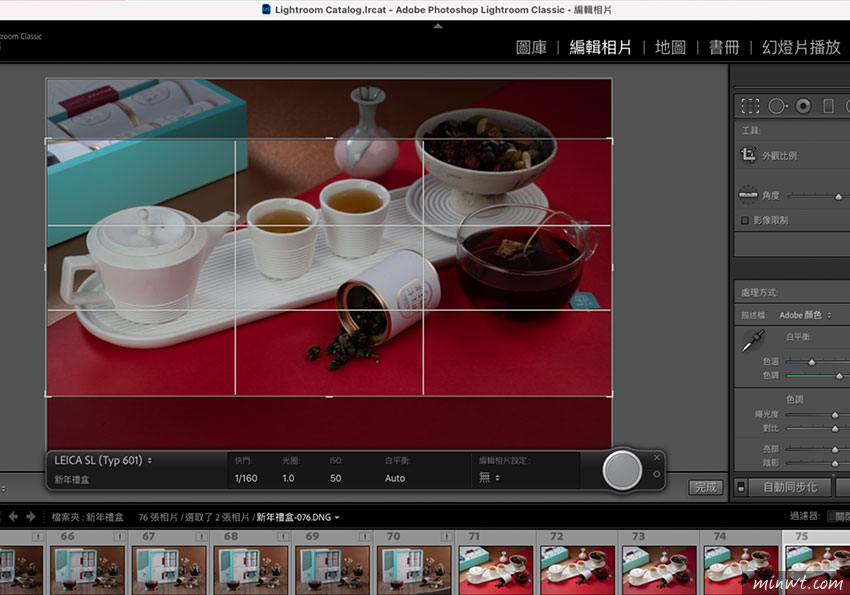
Task: Switch to the 圖庫 module
Action: click(531, 48)
